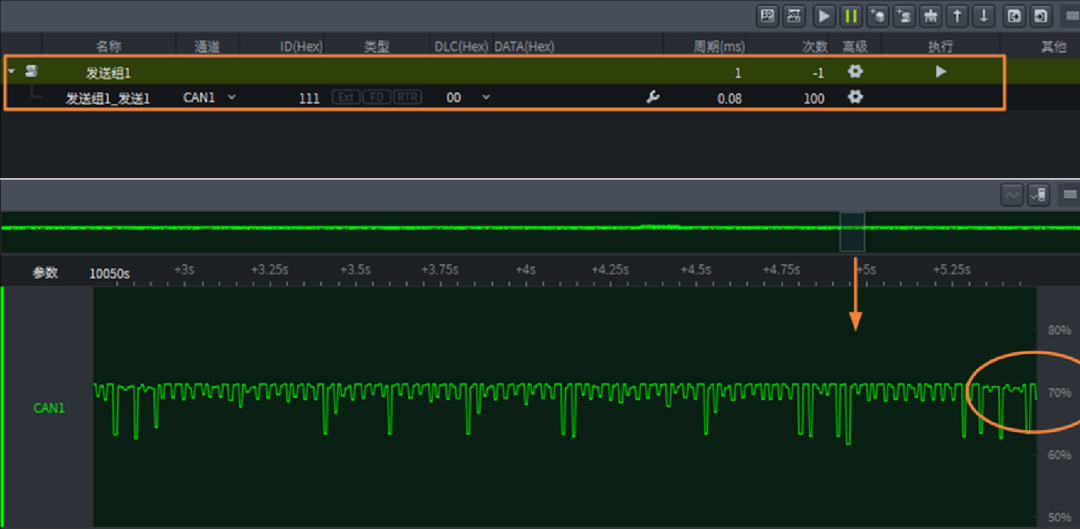The height and width of the screenshot is (529, 1080).
Task: Start sending with the toolbar play button
Action: [x=824, y=16]
